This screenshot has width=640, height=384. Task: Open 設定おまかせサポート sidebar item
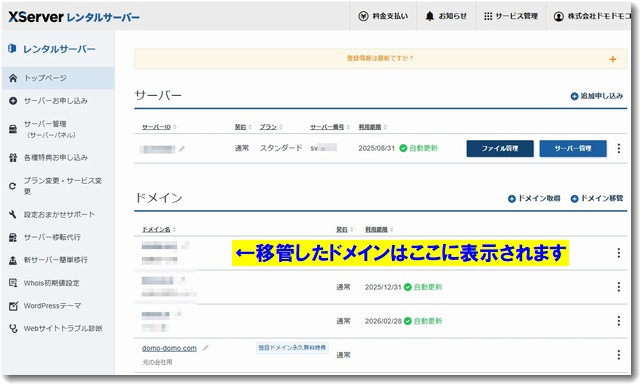point(58,214)
